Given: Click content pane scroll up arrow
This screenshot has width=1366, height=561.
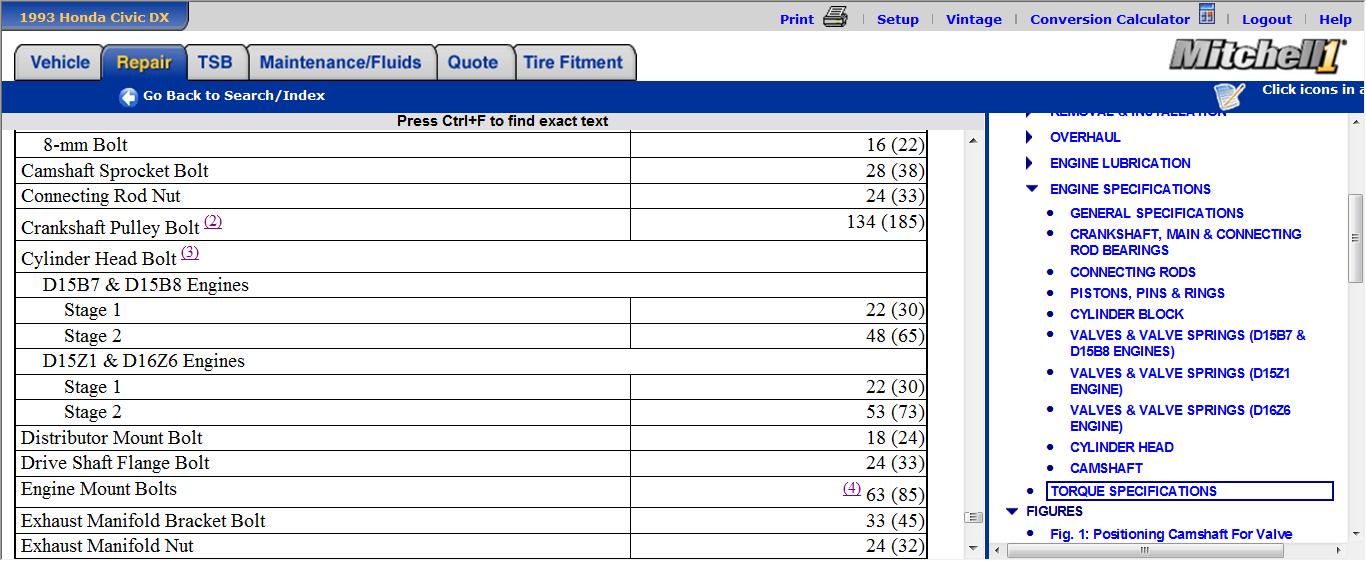Looking at the screenshot, I should point(973,141).
